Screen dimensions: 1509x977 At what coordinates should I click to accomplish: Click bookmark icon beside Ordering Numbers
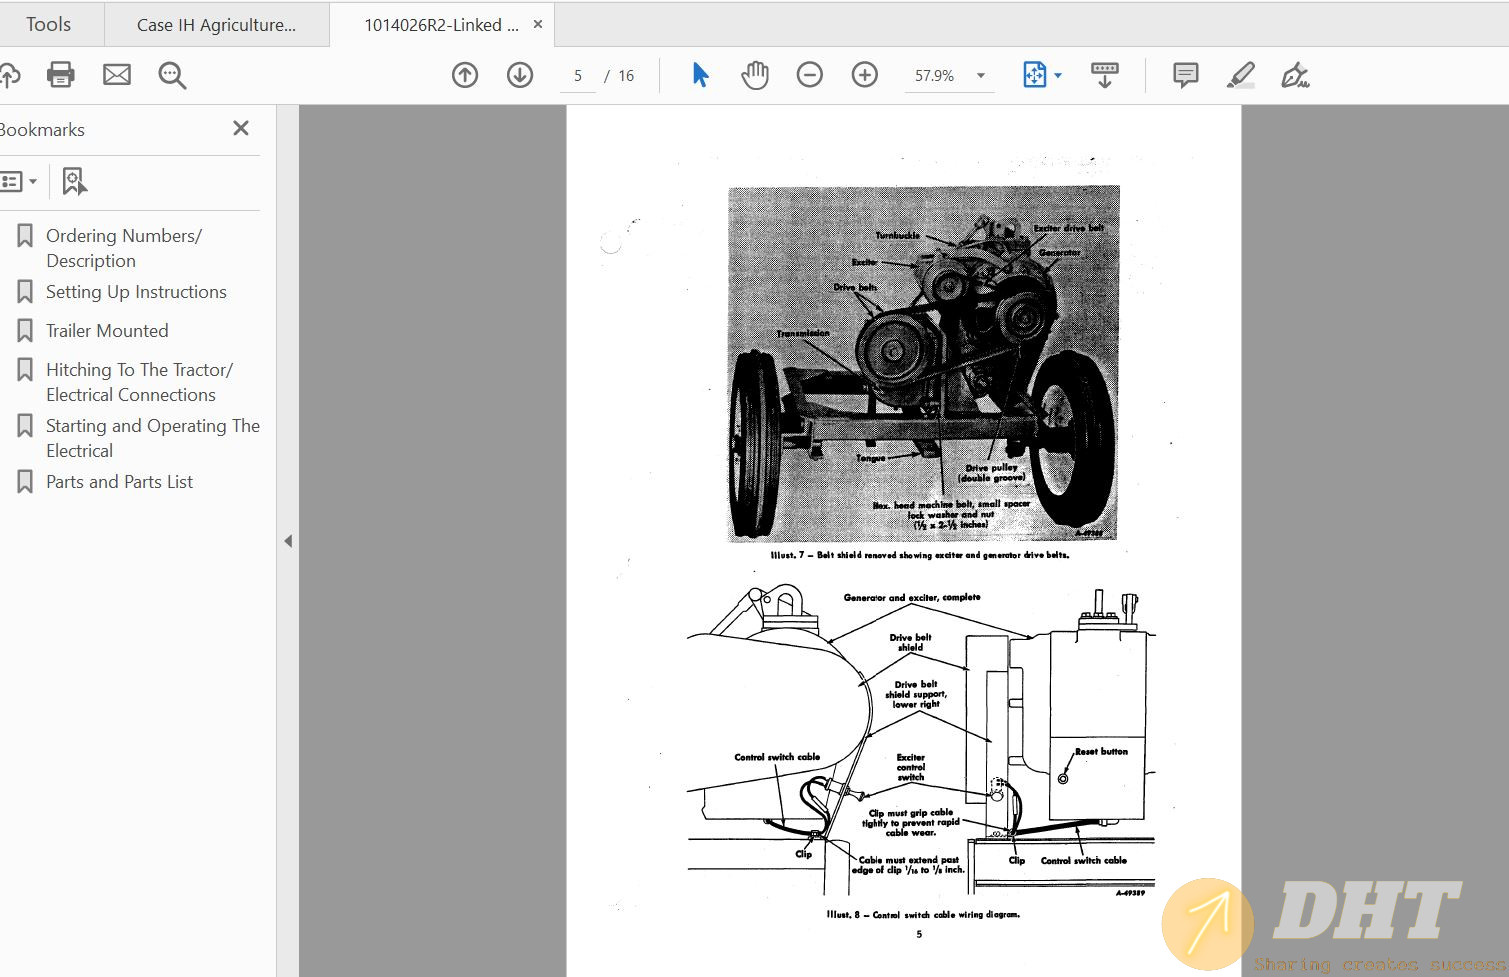click(25, 235)
